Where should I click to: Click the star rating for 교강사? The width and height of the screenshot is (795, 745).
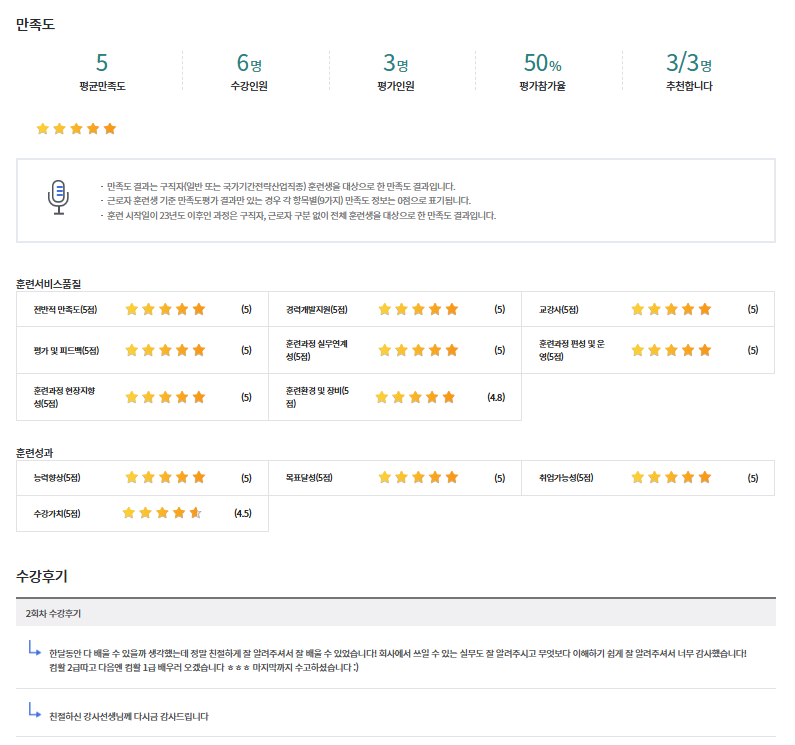pos(671,309)
